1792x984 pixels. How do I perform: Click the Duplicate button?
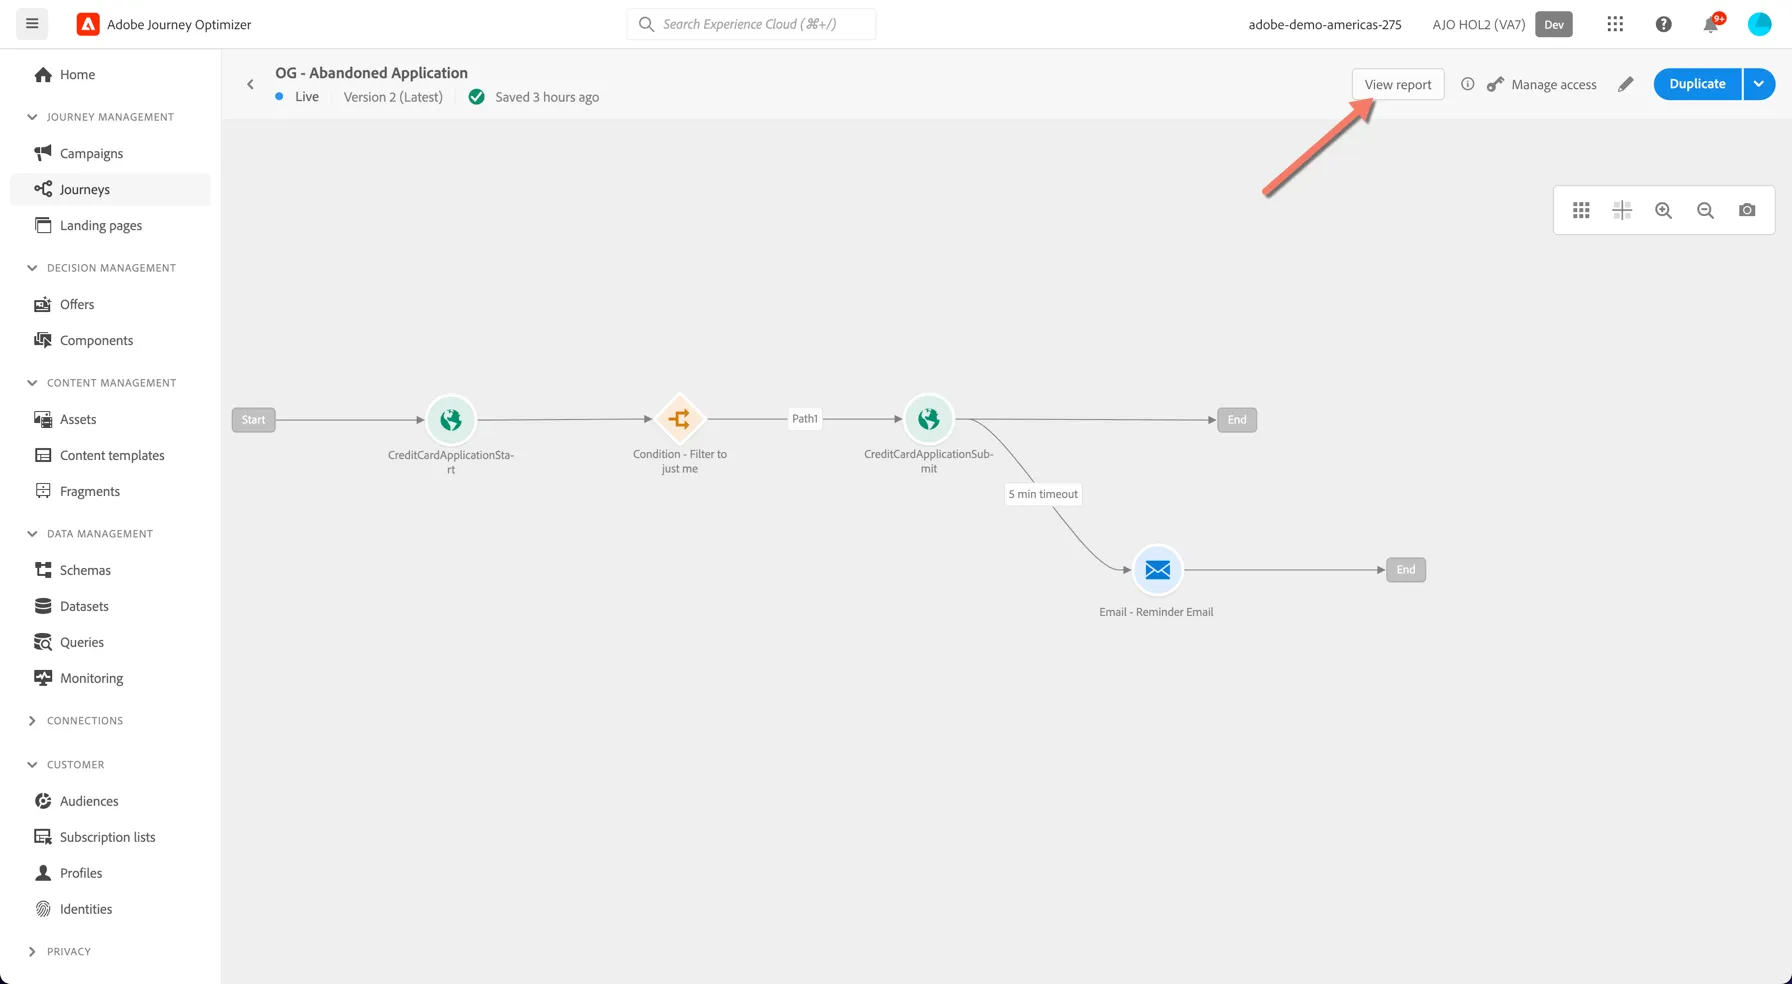[x=1697, y=84]
